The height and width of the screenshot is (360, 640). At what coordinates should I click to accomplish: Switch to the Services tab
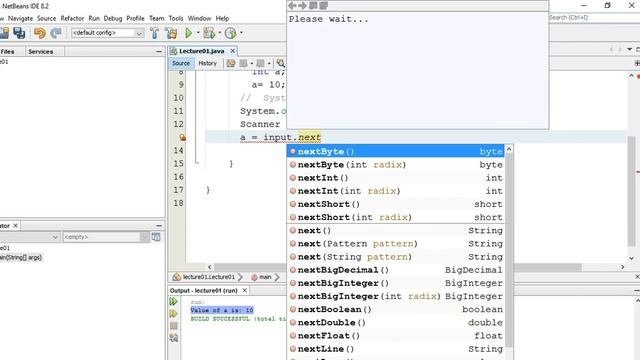[41, 51]
